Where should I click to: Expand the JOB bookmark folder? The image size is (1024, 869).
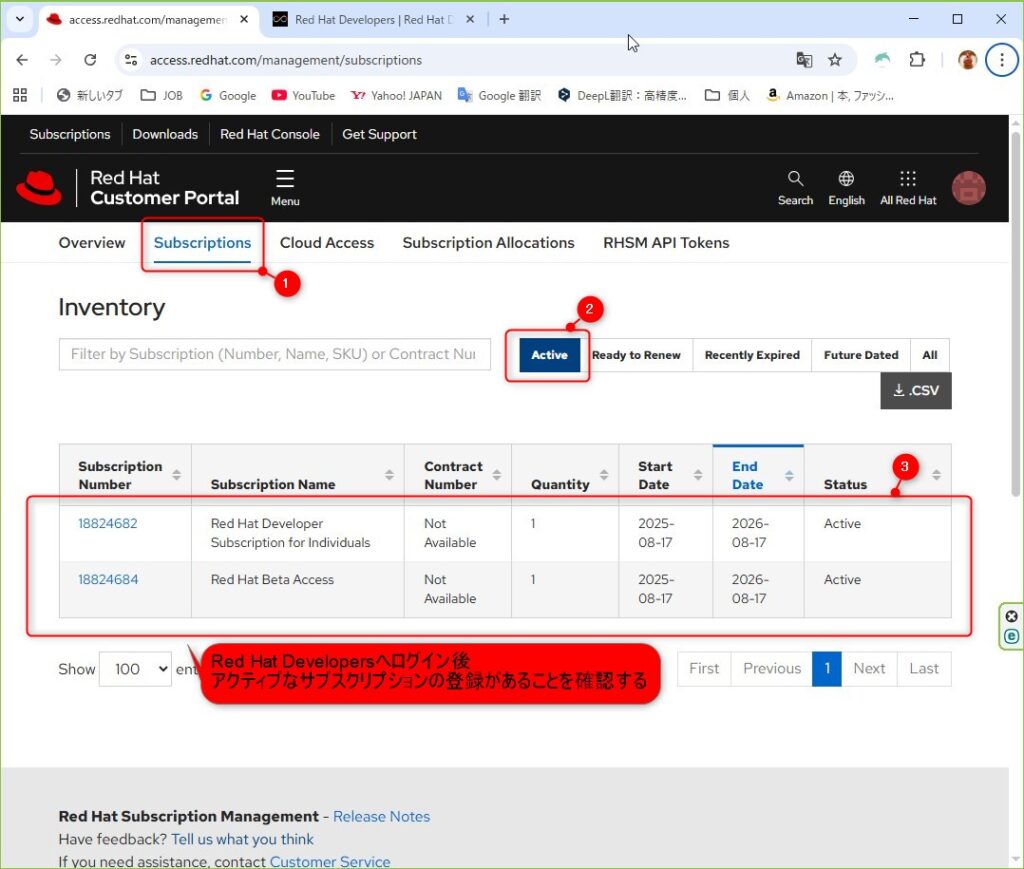(161, 95)
